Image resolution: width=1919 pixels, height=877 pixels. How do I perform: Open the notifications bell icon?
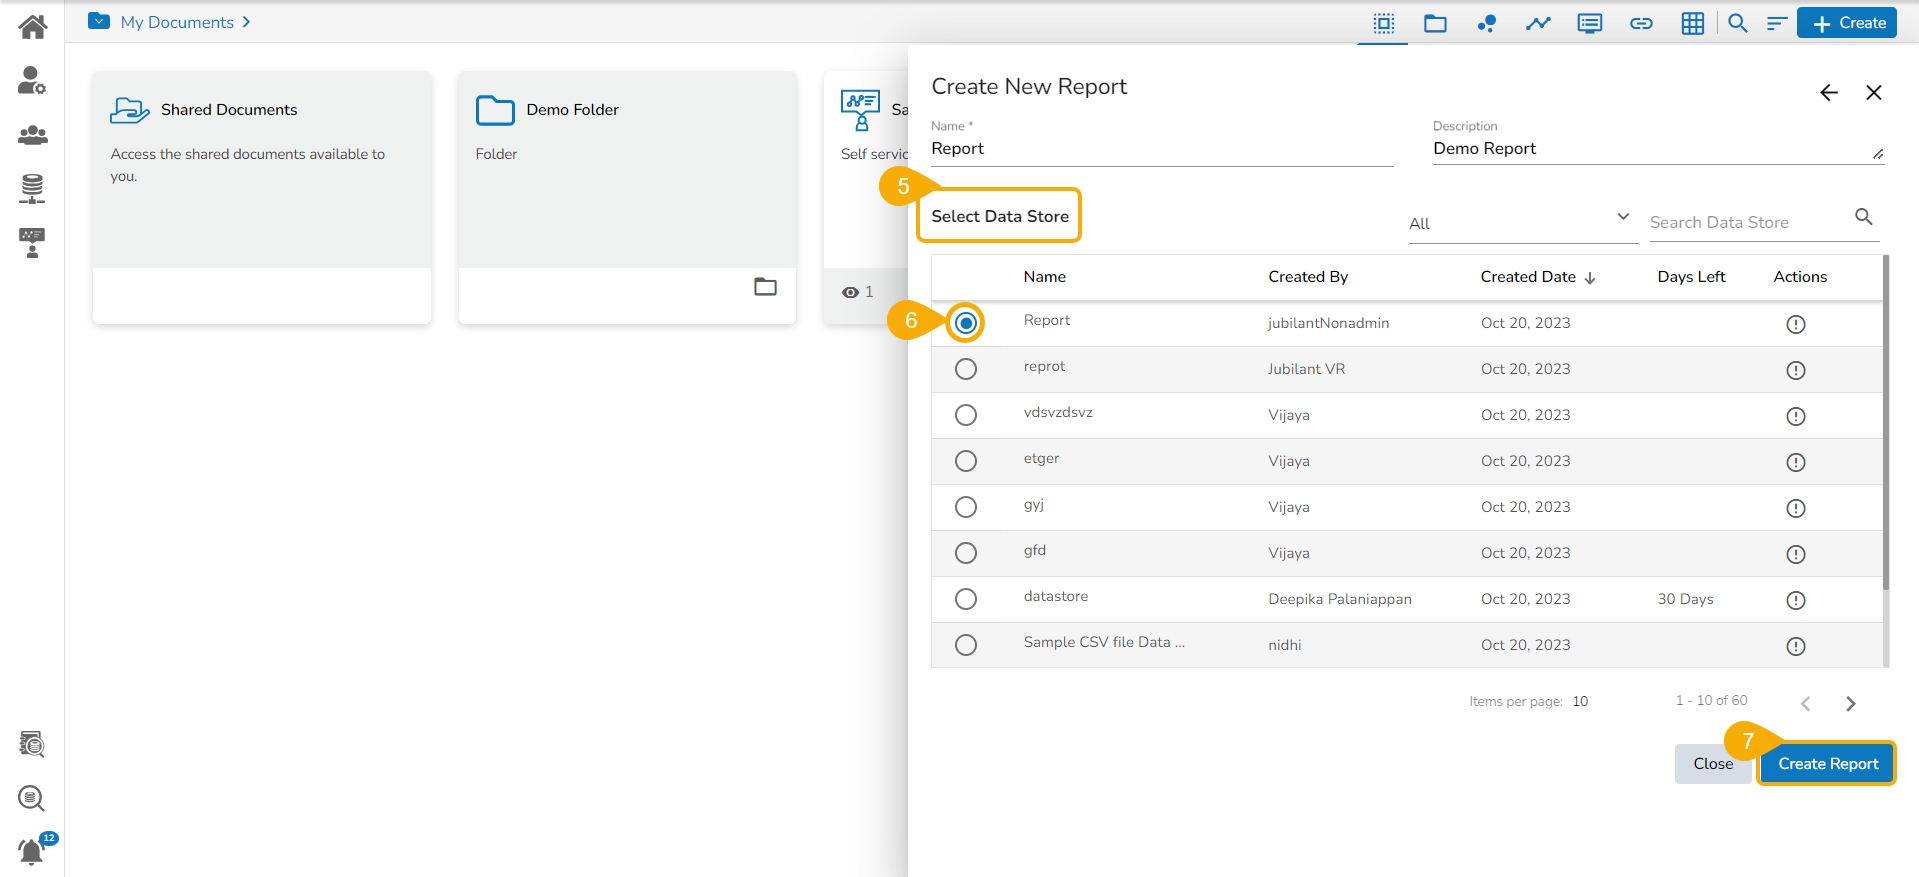[32, 851]
